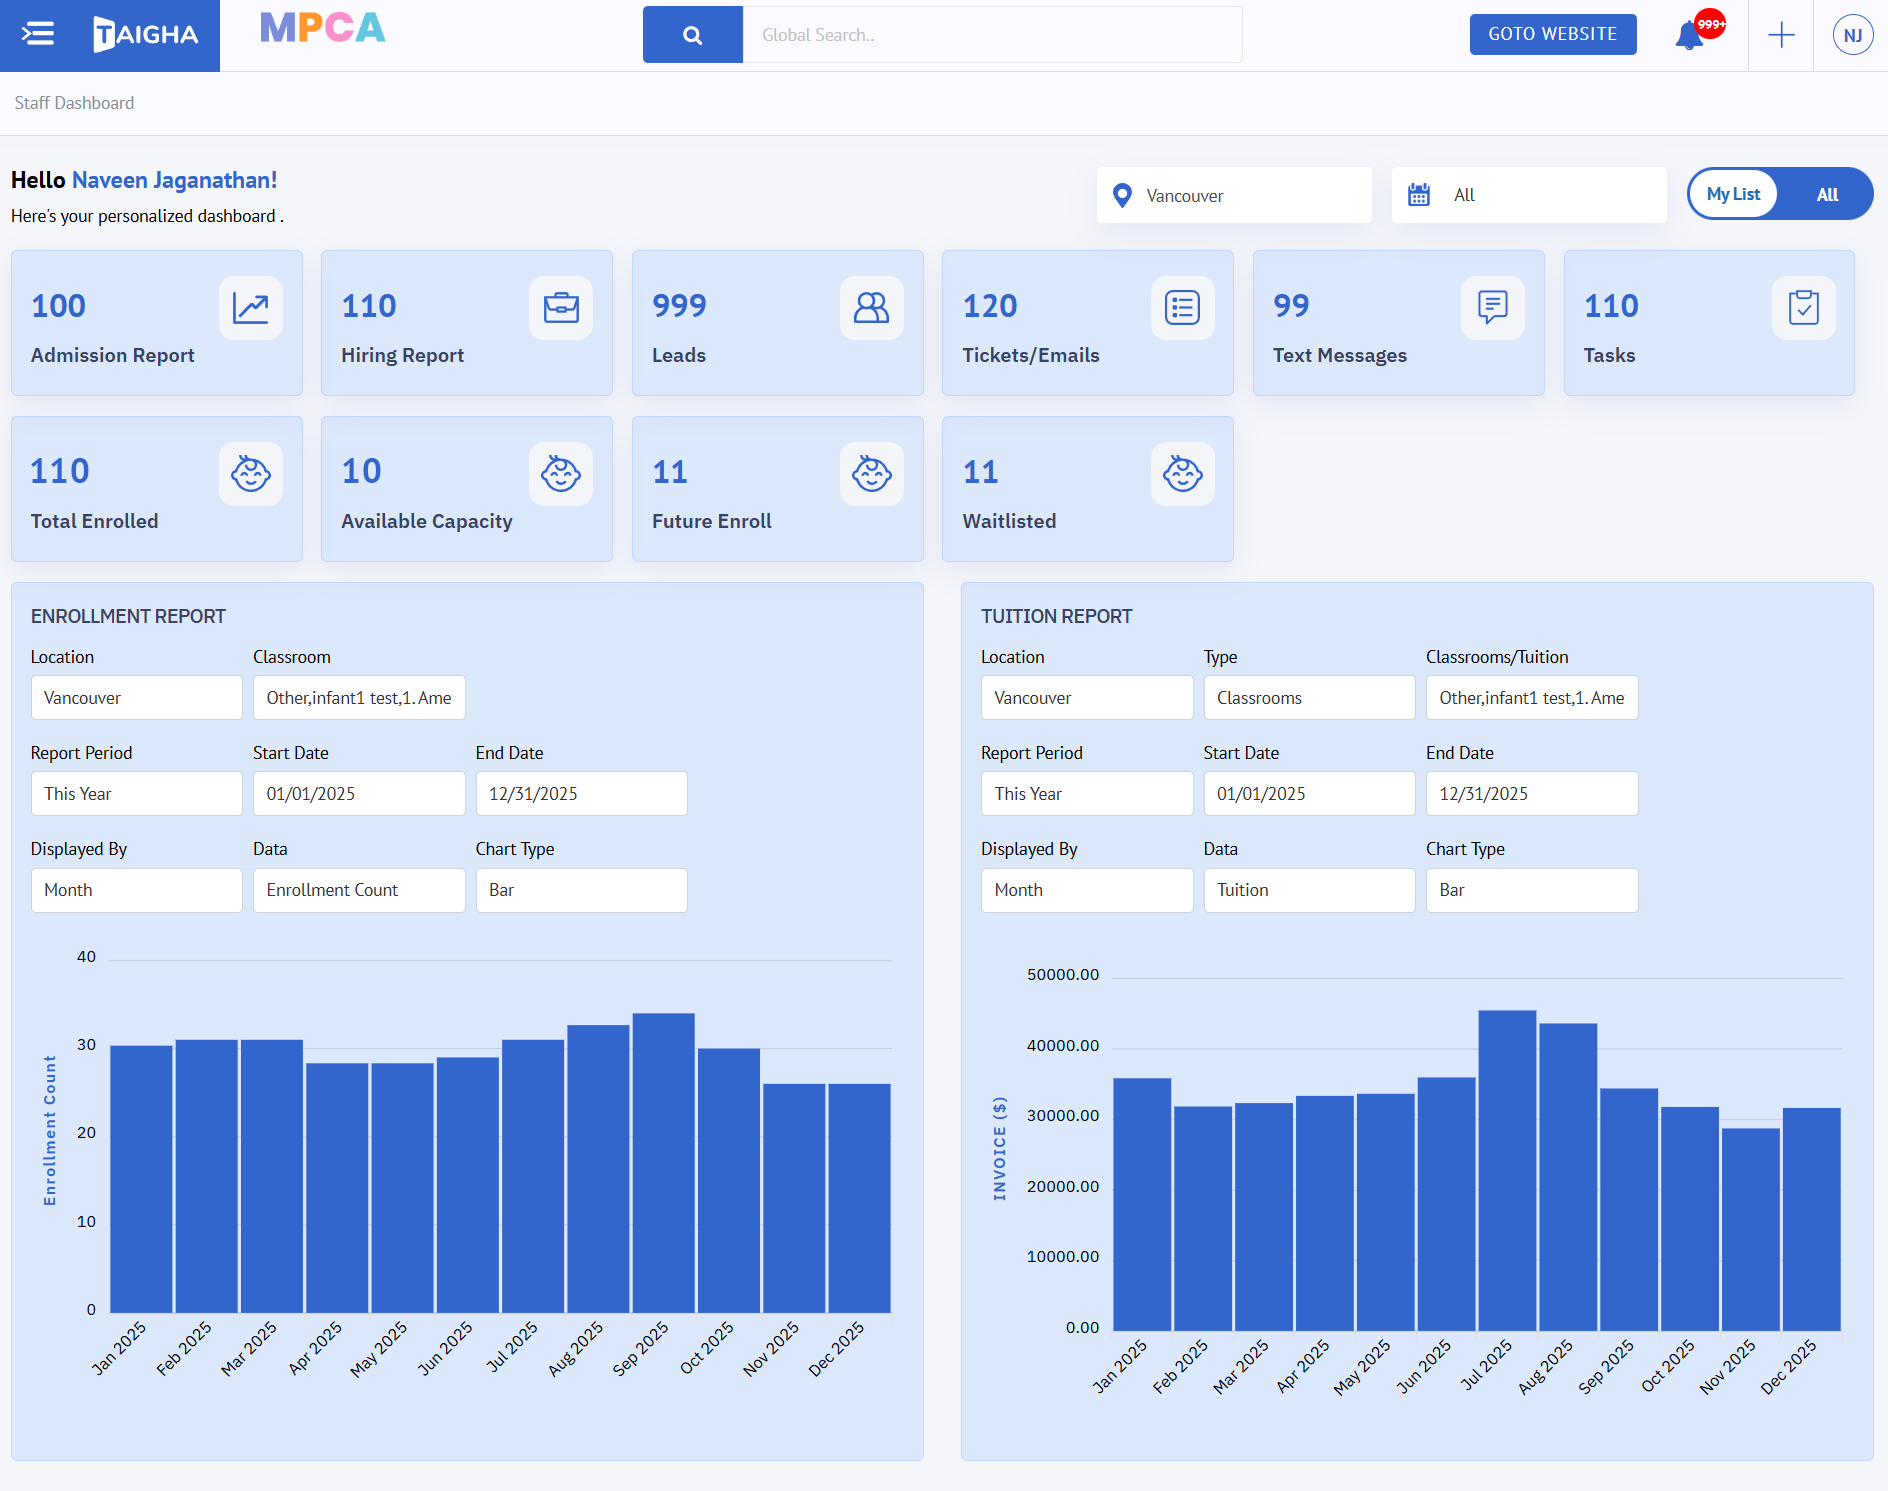Click the plus add-new icon

coord(1781,35)
